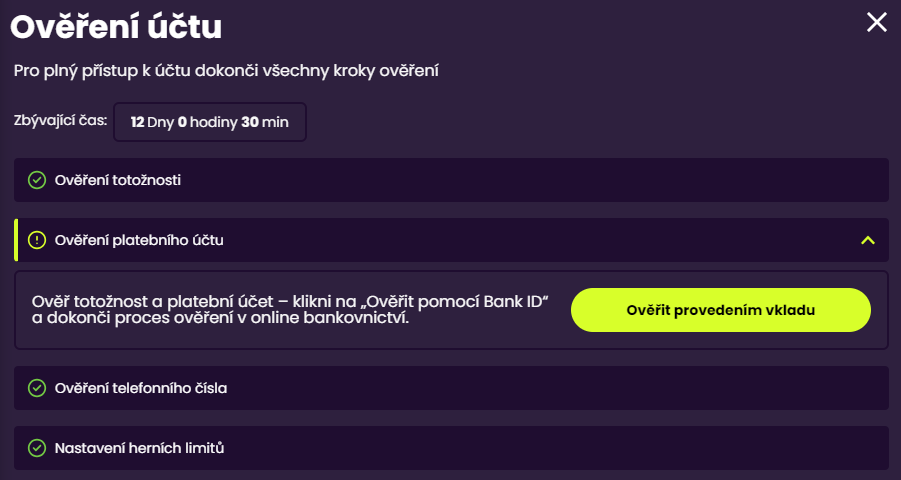Viewport: 901px width, 480px height.
Task: Expand the Ověření telefonního čísla row
Action: pyautogui.click(x=450, y=387)
